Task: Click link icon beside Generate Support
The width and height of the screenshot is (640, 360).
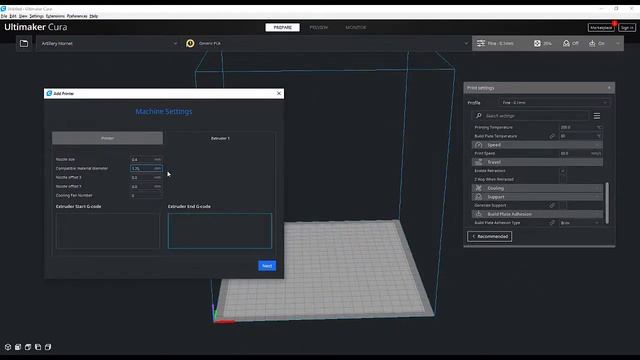Action: point(552,205)
